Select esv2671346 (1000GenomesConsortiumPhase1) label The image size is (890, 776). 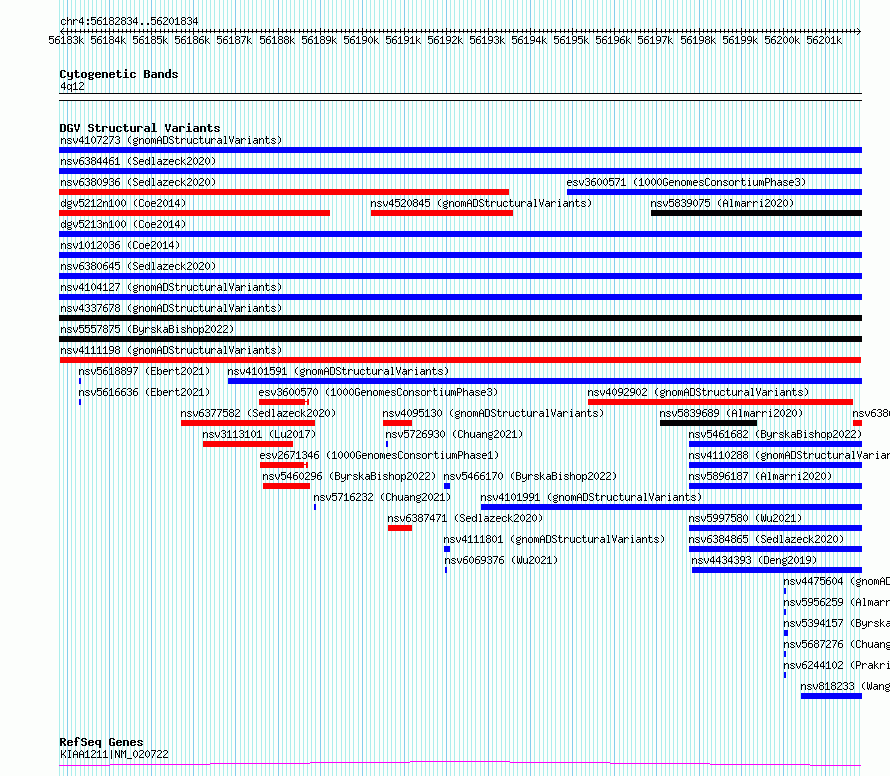click(379, 455)
